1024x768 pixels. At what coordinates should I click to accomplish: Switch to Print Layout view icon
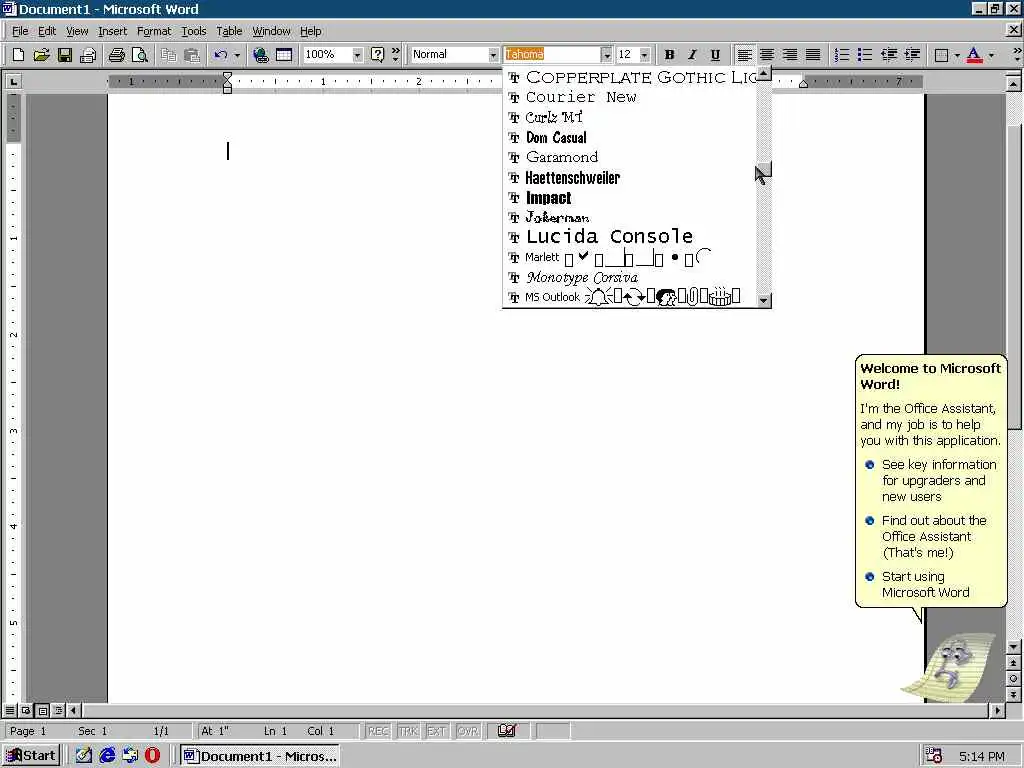click(x=42, y=710)
